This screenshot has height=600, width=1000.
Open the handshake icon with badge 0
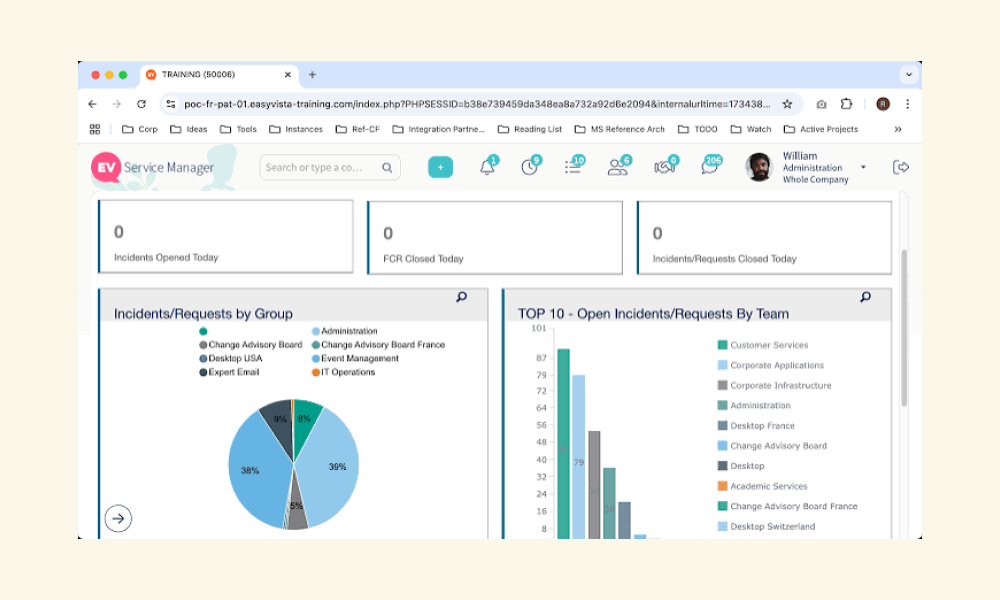pyautogui.click(x=665, y=167)
